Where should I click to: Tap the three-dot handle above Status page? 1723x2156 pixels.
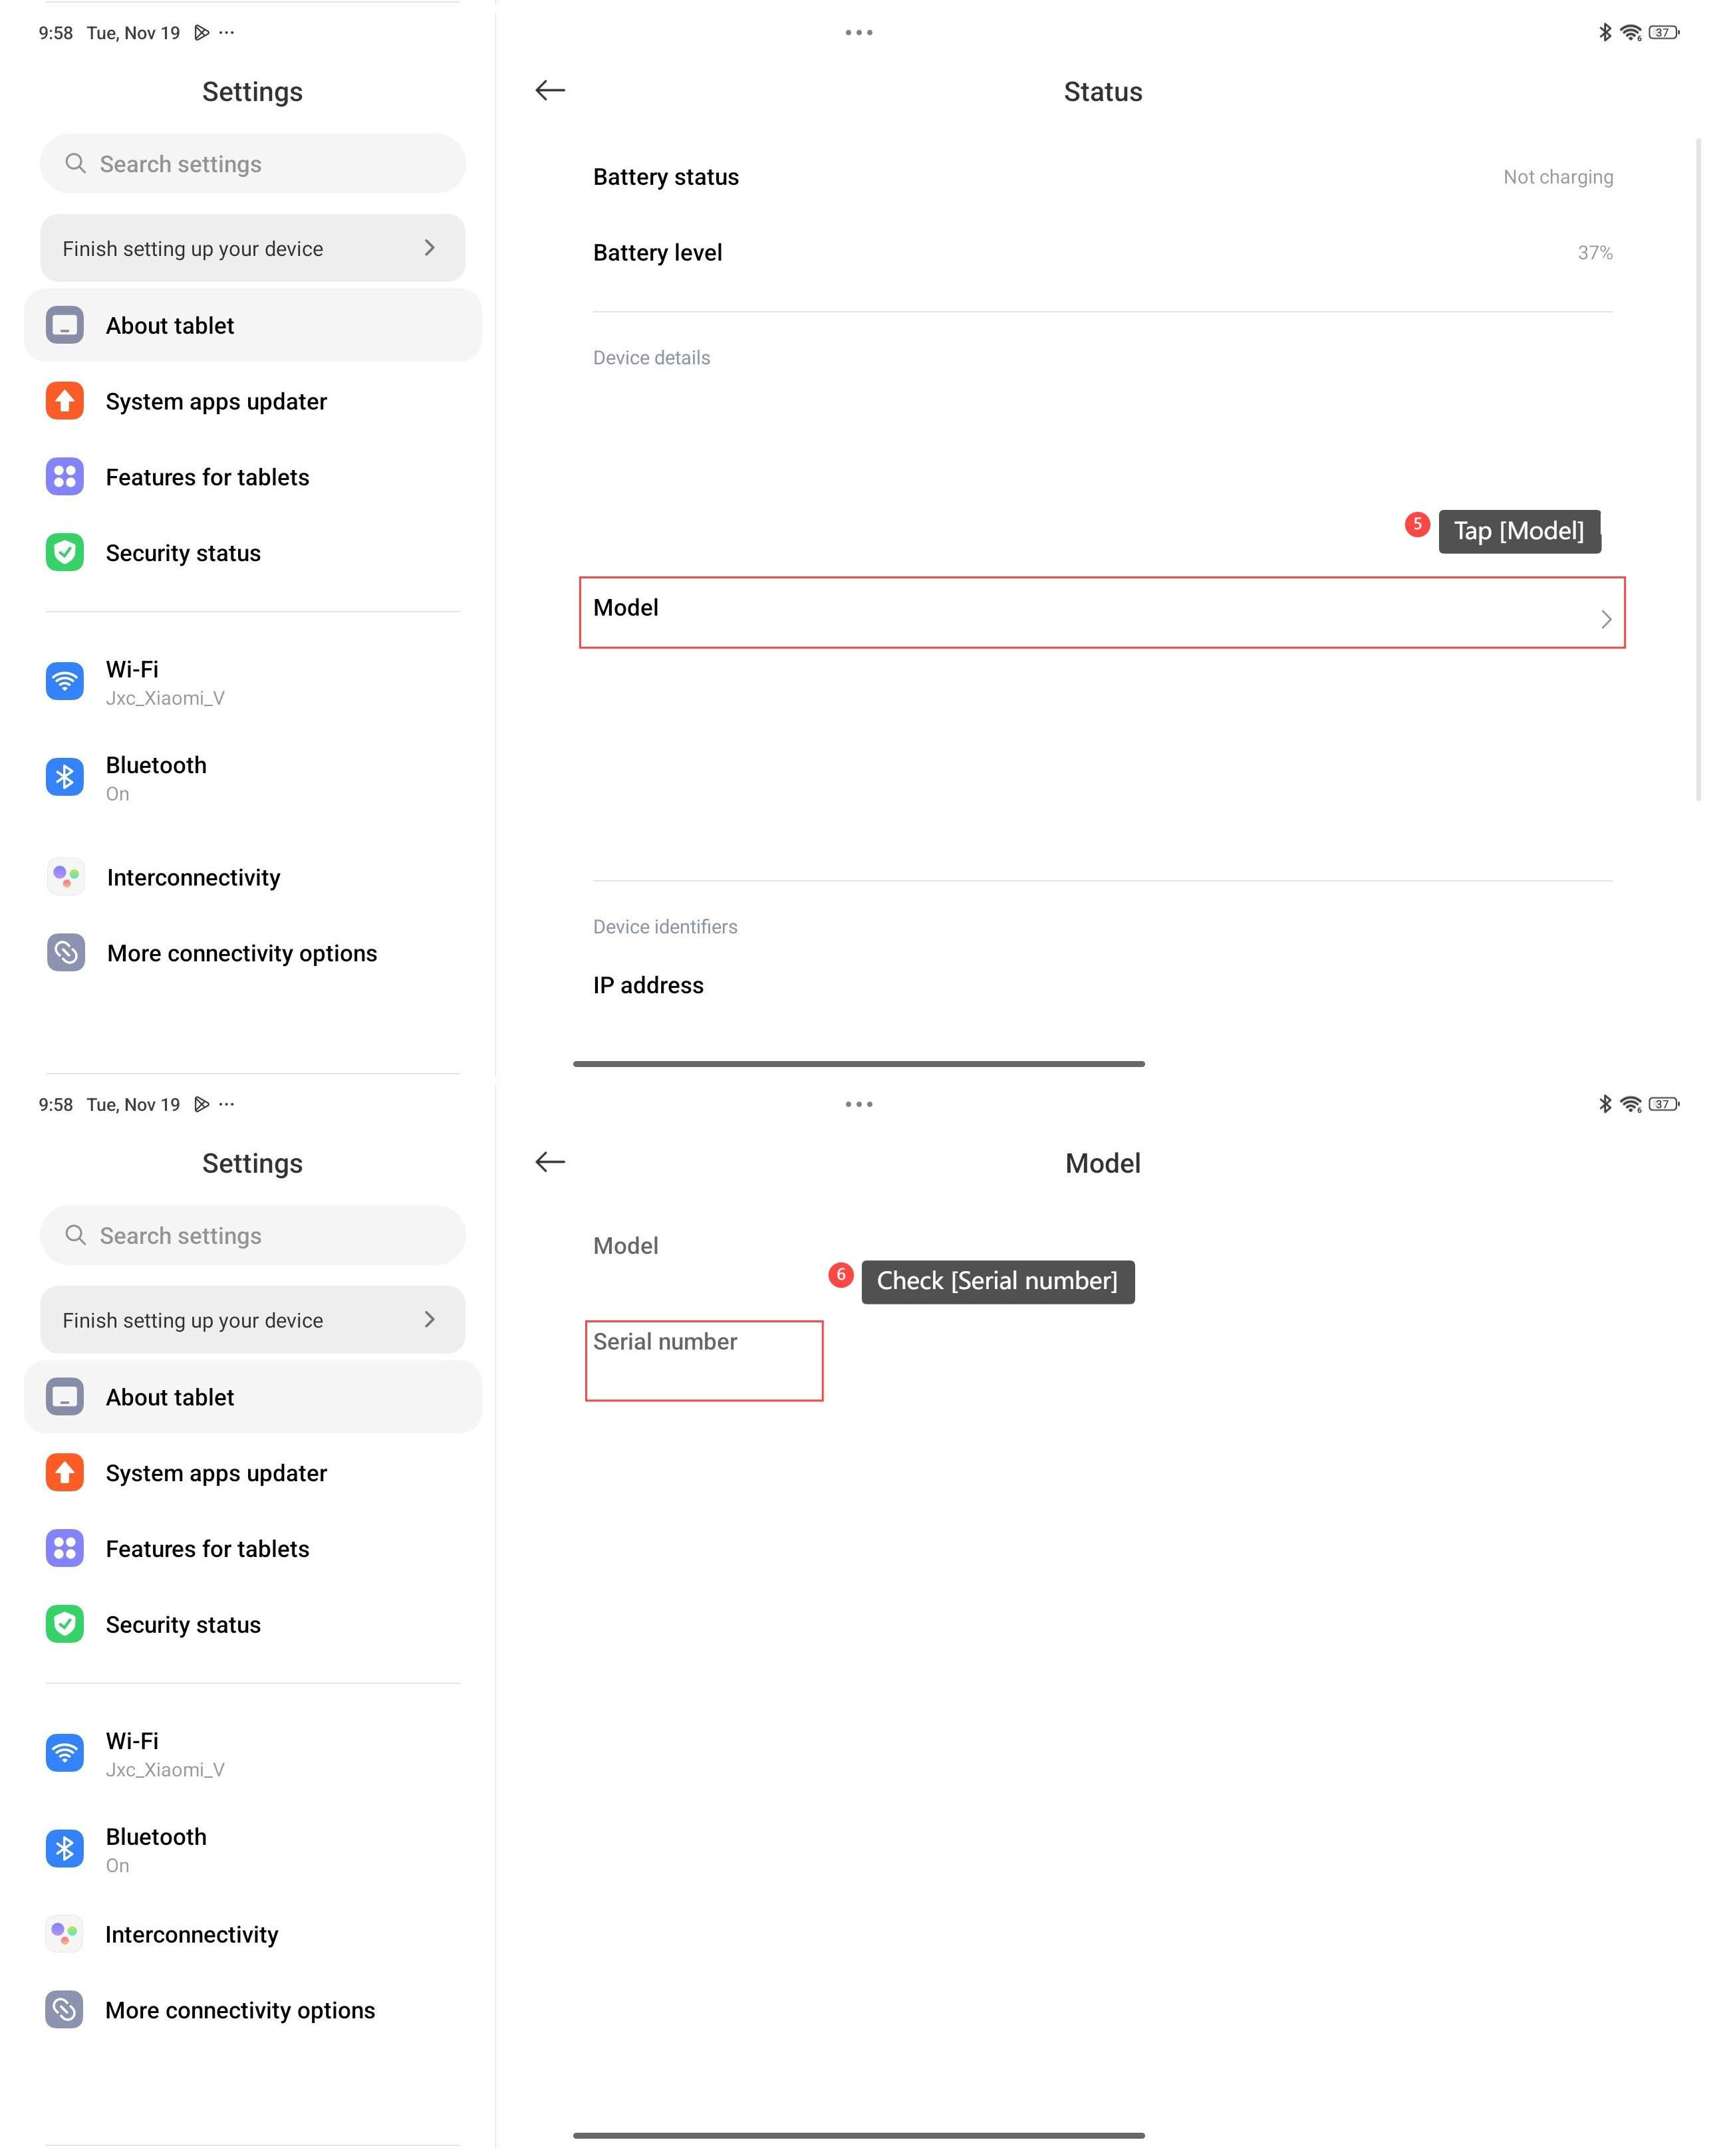coord(859,33)
